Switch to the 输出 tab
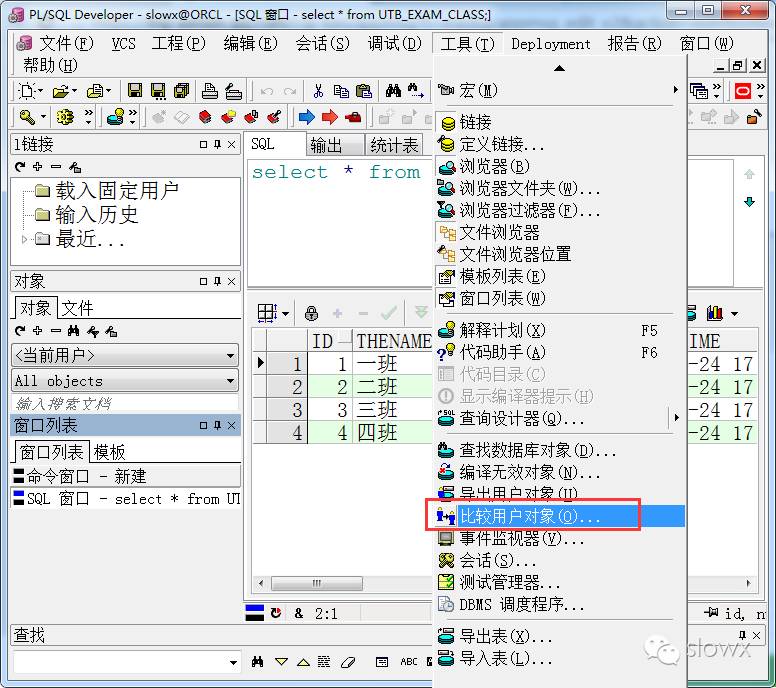This screenshot has height=688, width=776. click(335, 145)
